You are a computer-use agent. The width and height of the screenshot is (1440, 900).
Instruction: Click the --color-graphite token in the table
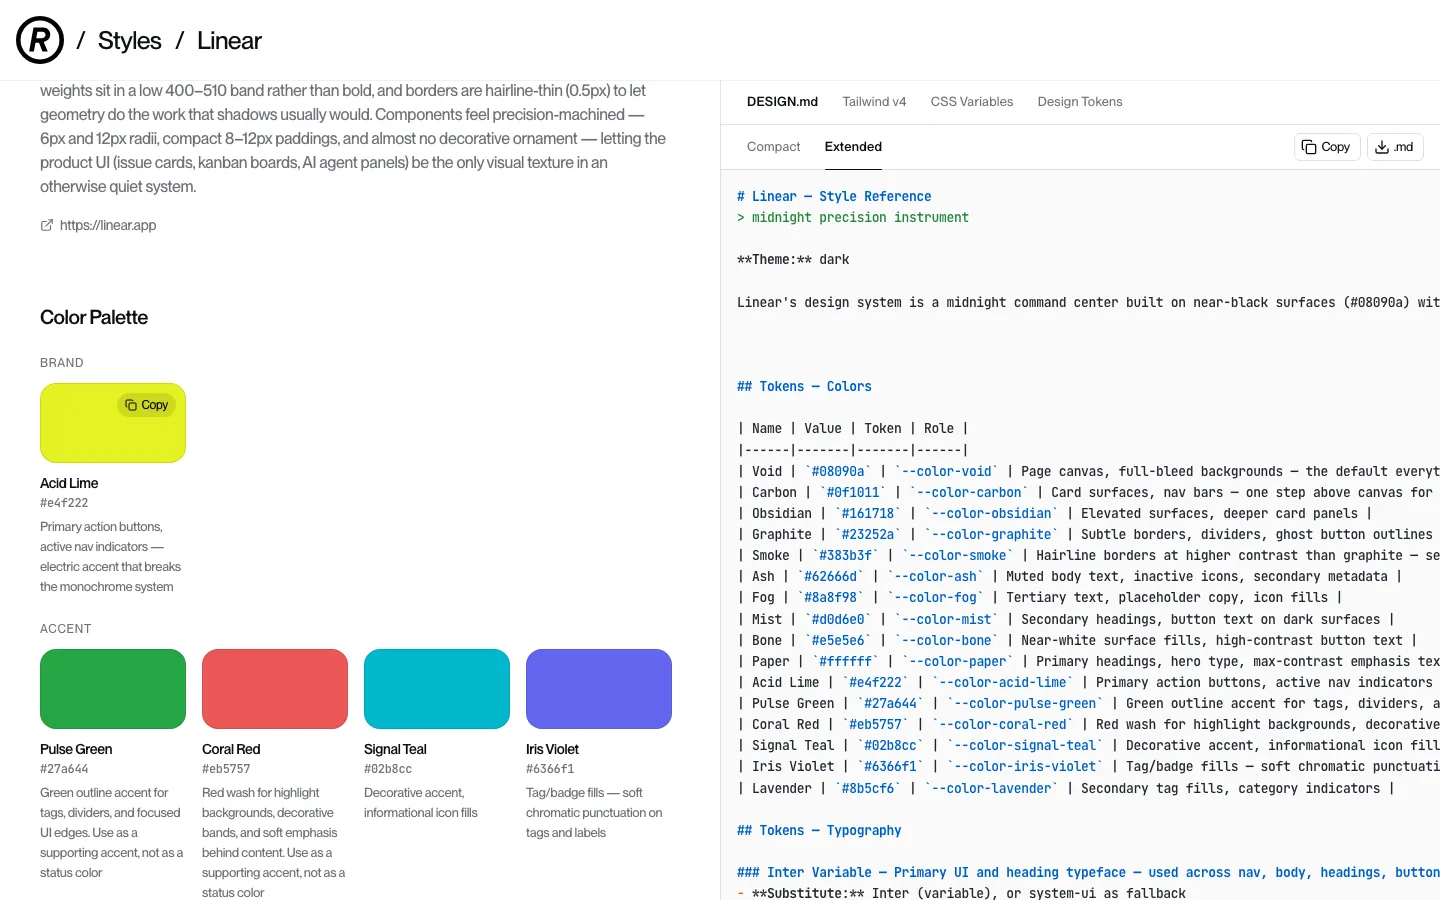tap(992, 535)
